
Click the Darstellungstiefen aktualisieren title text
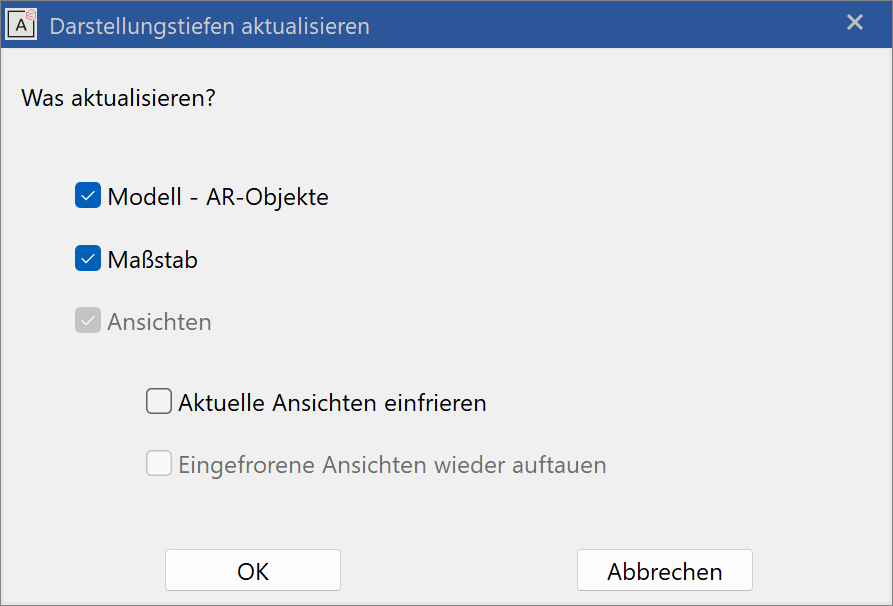[210, 26]
